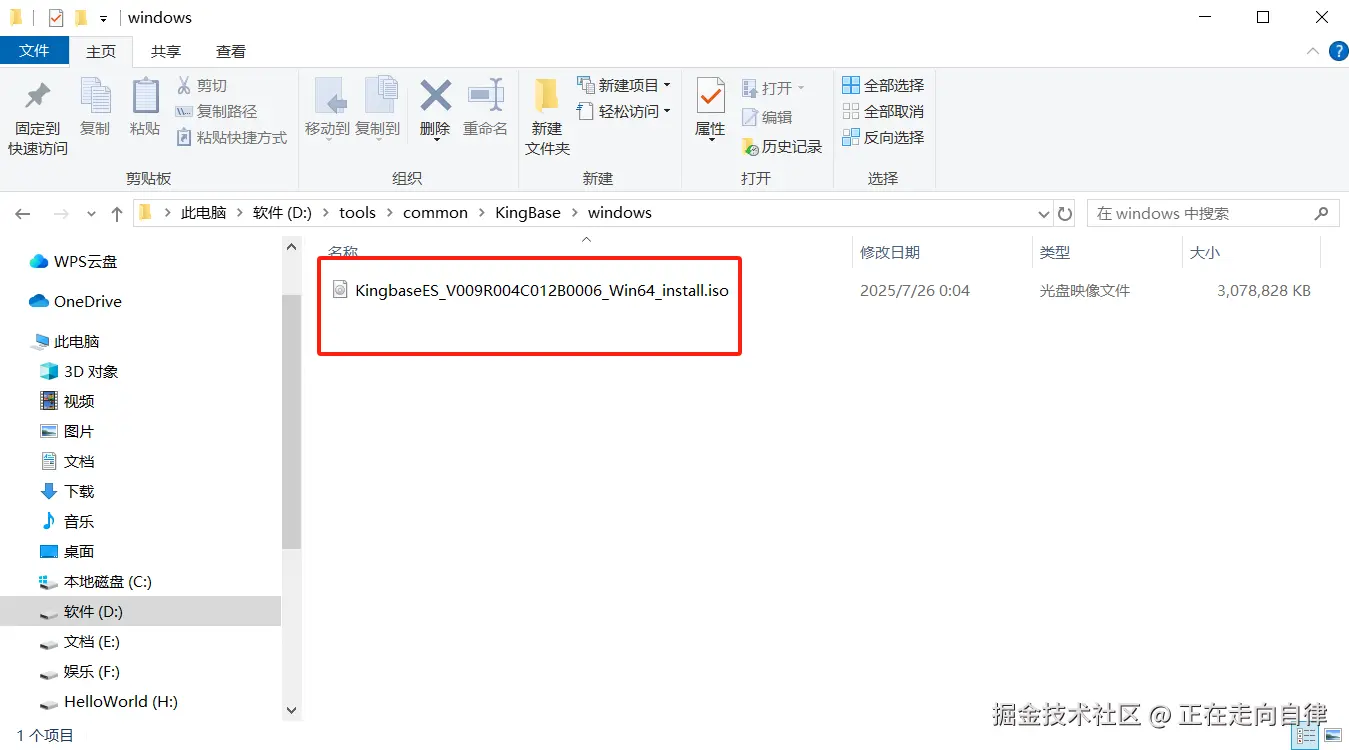Image resolution: width=1349 pixels, height=750 pixels.
Task: Switch to the 主页 home tab
Action: (x=101, y=51)
